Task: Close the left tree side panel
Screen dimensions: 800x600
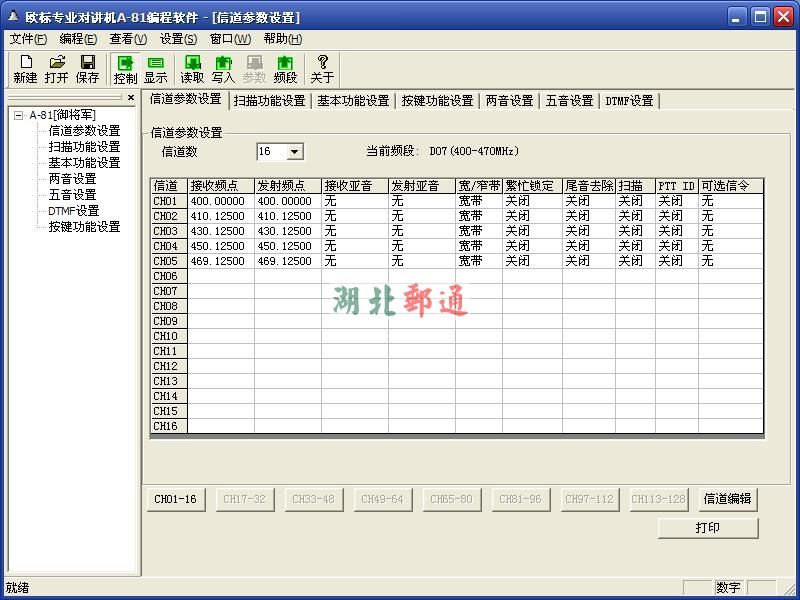Action: (131, 98)
